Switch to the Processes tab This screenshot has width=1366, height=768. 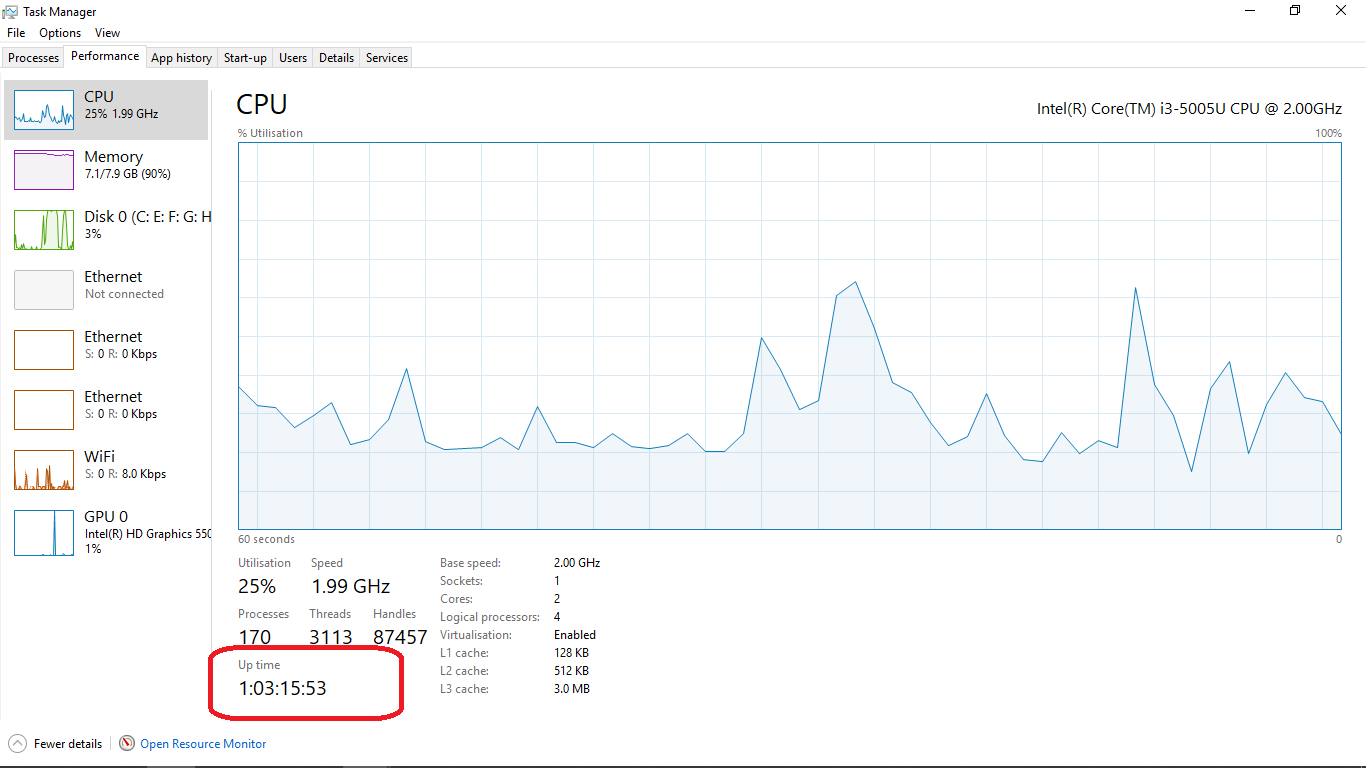33,57
